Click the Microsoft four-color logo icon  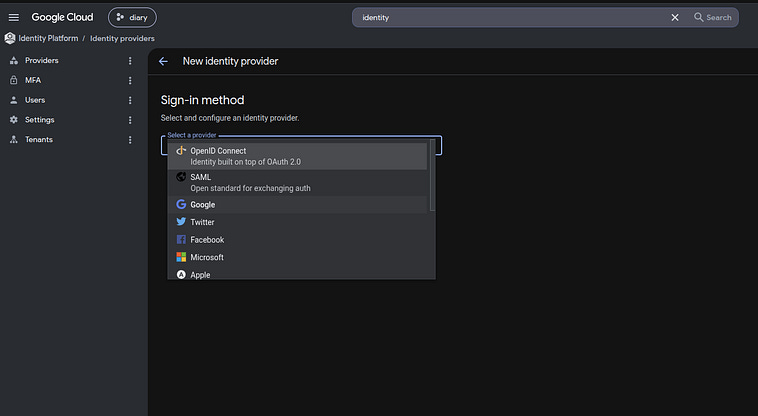(x=181, y=257)
